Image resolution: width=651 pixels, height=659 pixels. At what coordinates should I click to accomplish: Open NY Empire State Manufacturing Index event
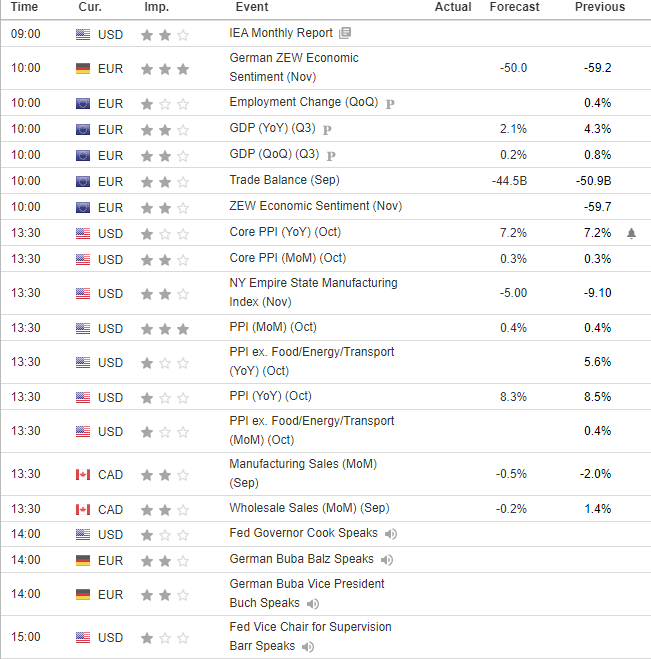click(313, 292)
